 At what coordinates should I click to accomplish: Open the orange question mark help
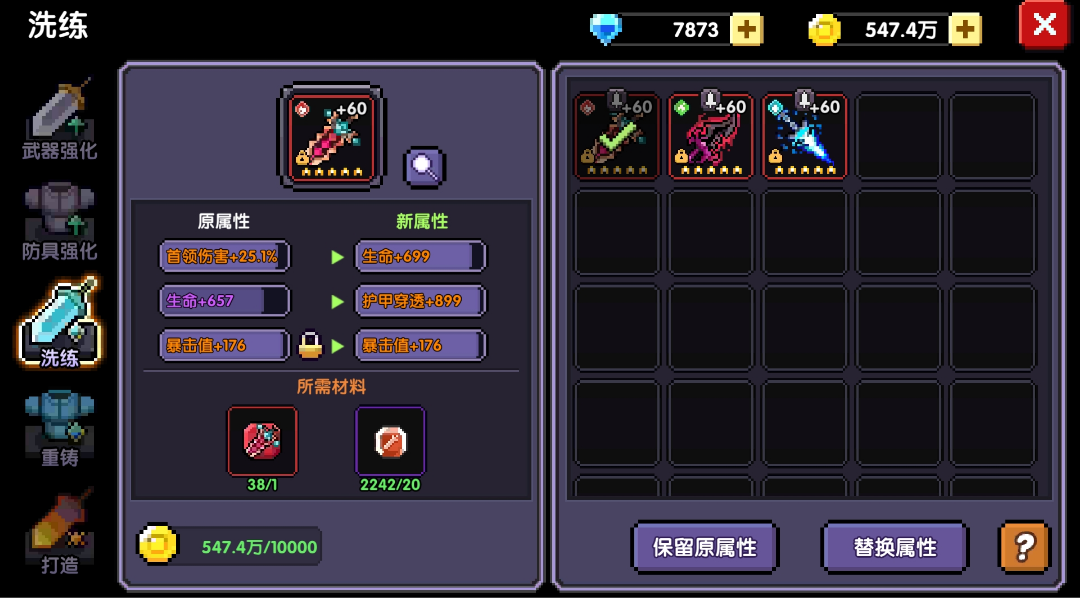coord(1024,547)
